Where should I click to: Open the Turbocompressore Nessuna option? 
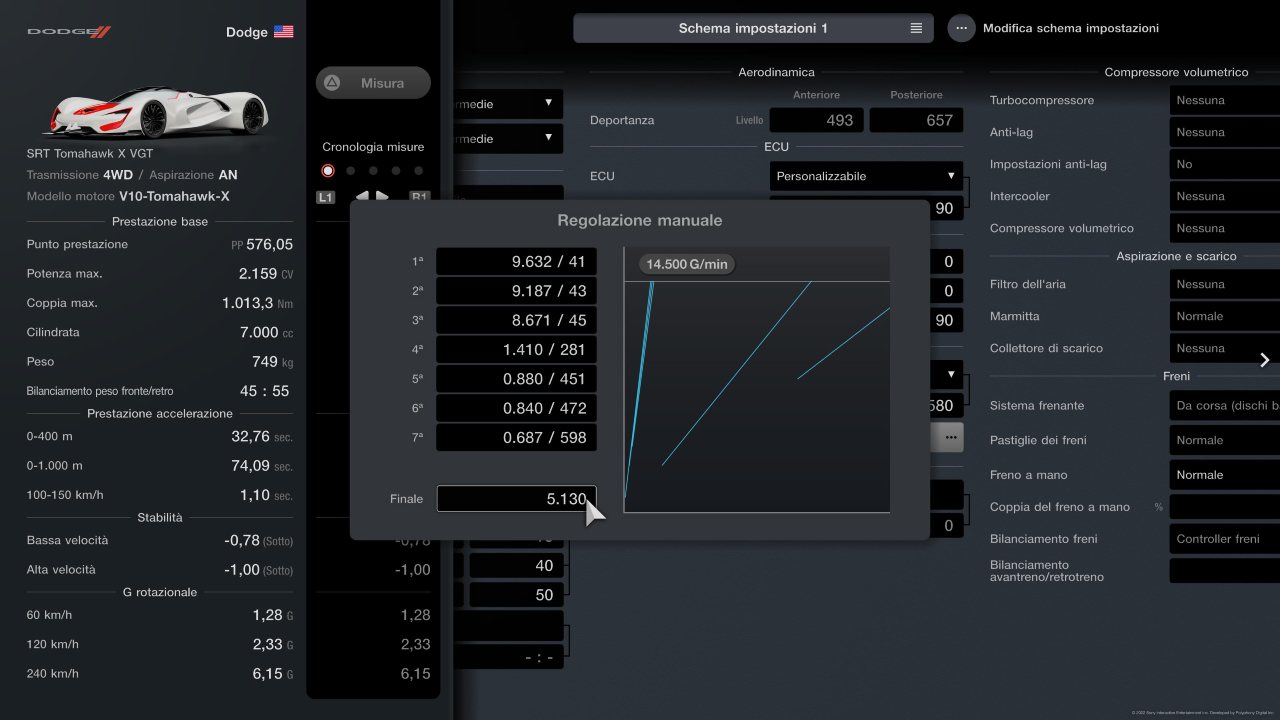point(1225,100)
